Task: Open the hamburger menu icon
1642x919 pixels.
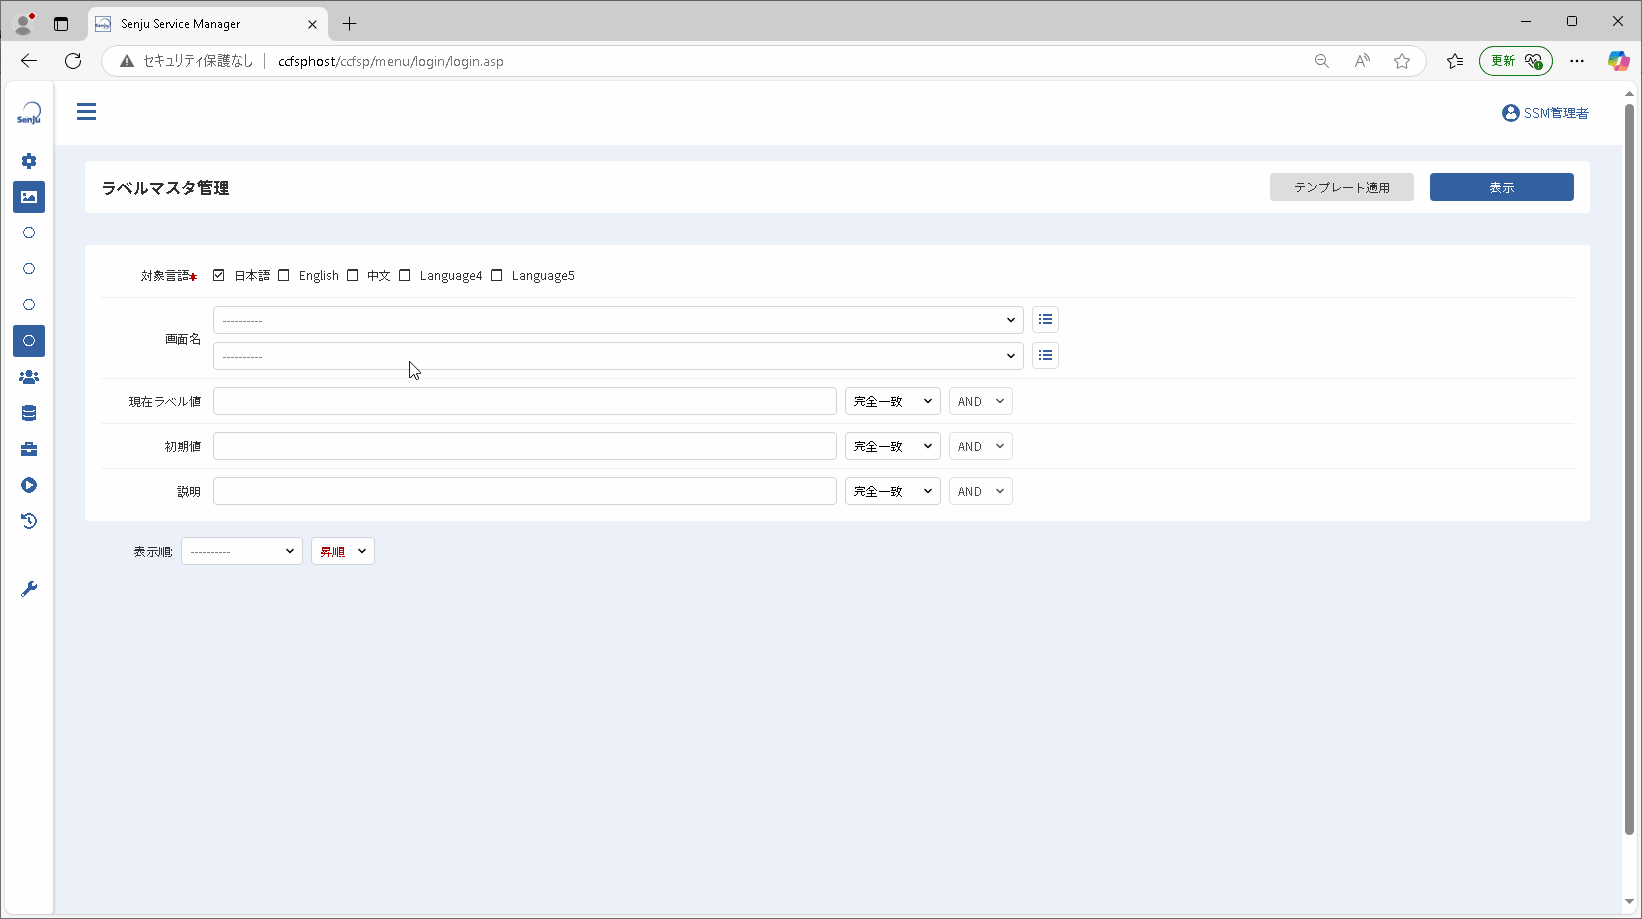Action: (x=87, y=112)
